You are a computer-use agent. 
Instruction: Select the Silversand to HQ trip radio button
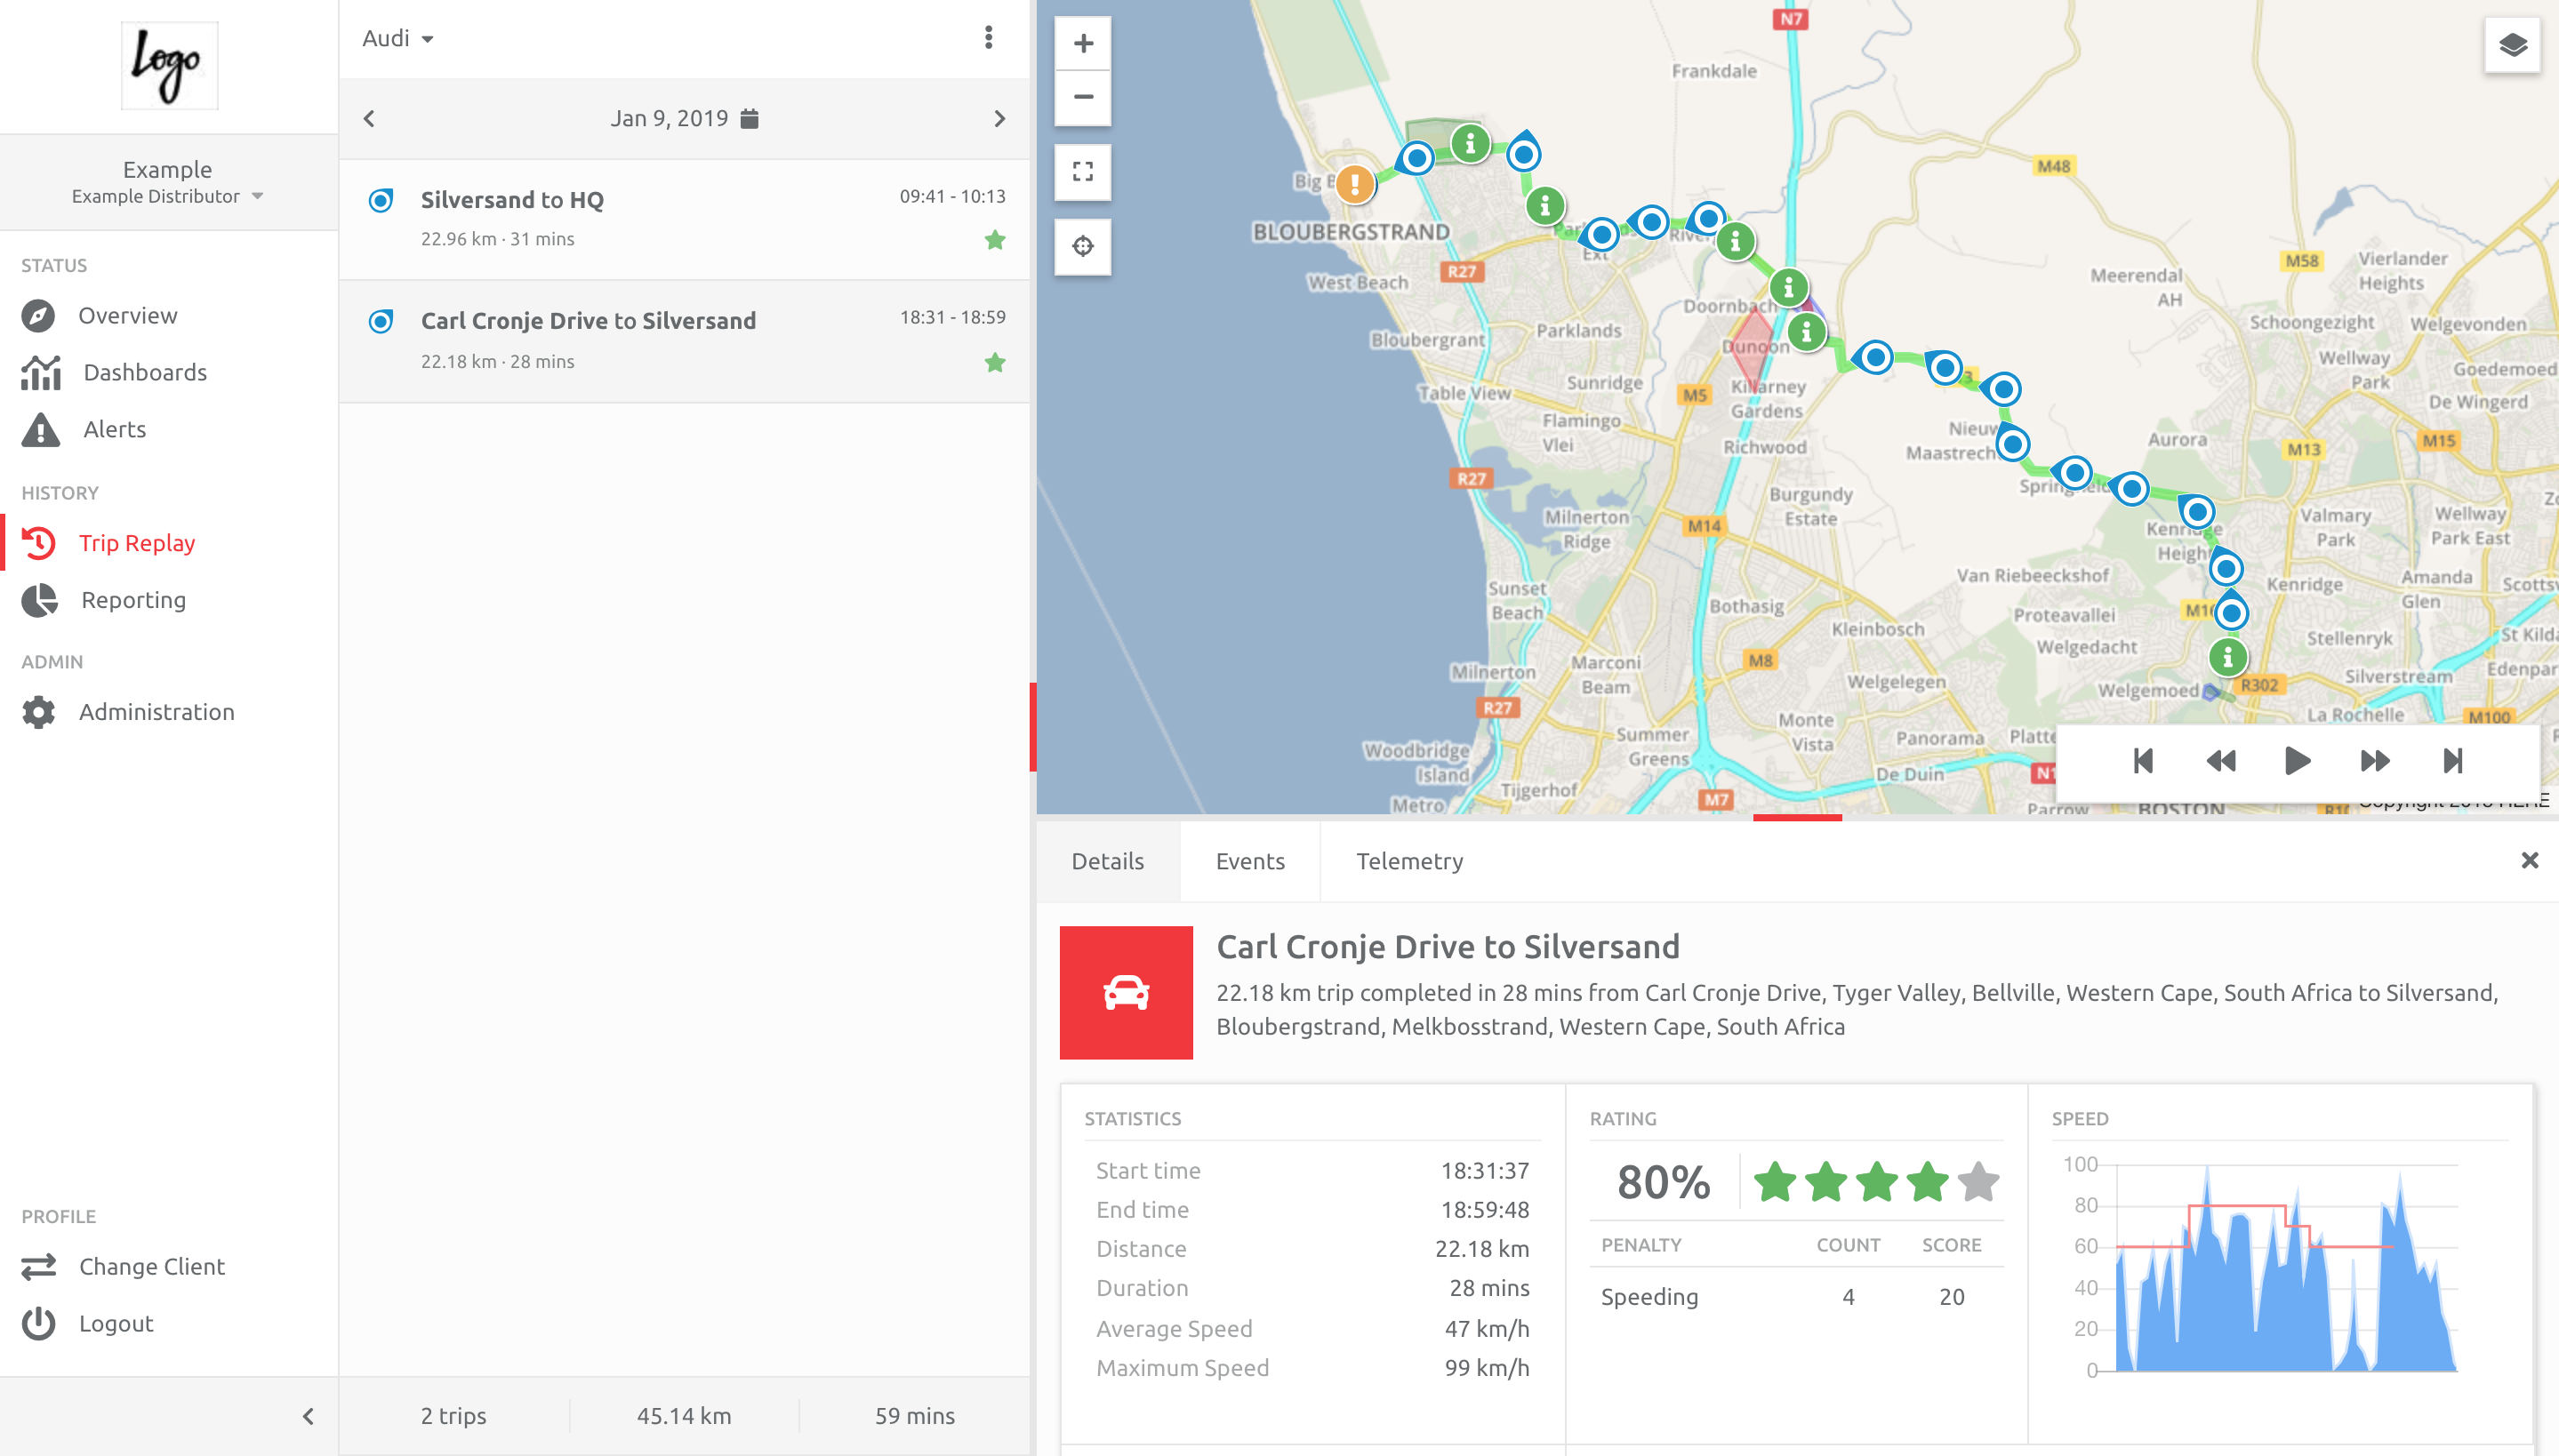click(380, 200)
